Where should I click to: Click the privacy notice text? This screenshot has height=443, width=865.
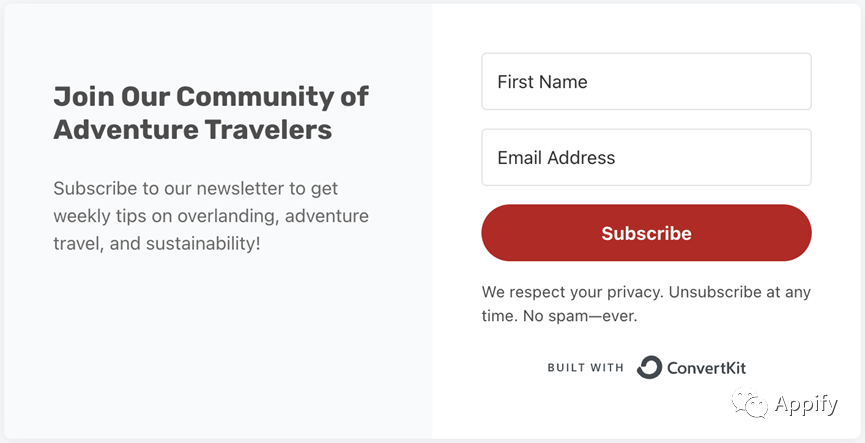[x=646, y=304]
